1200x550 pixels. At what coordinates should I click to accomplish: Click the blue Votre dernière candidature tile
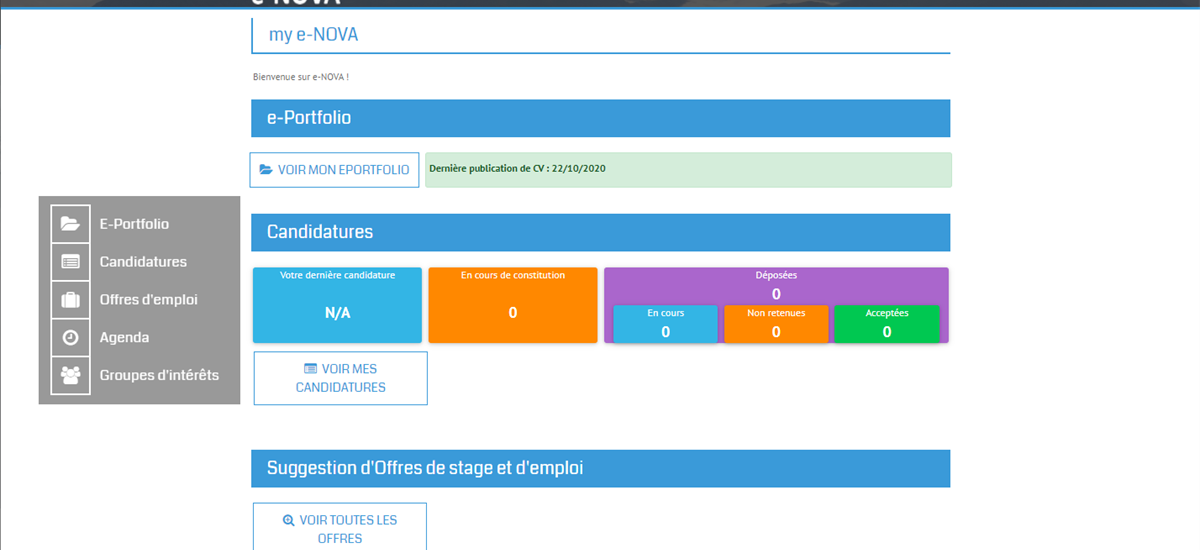point(337,305)
